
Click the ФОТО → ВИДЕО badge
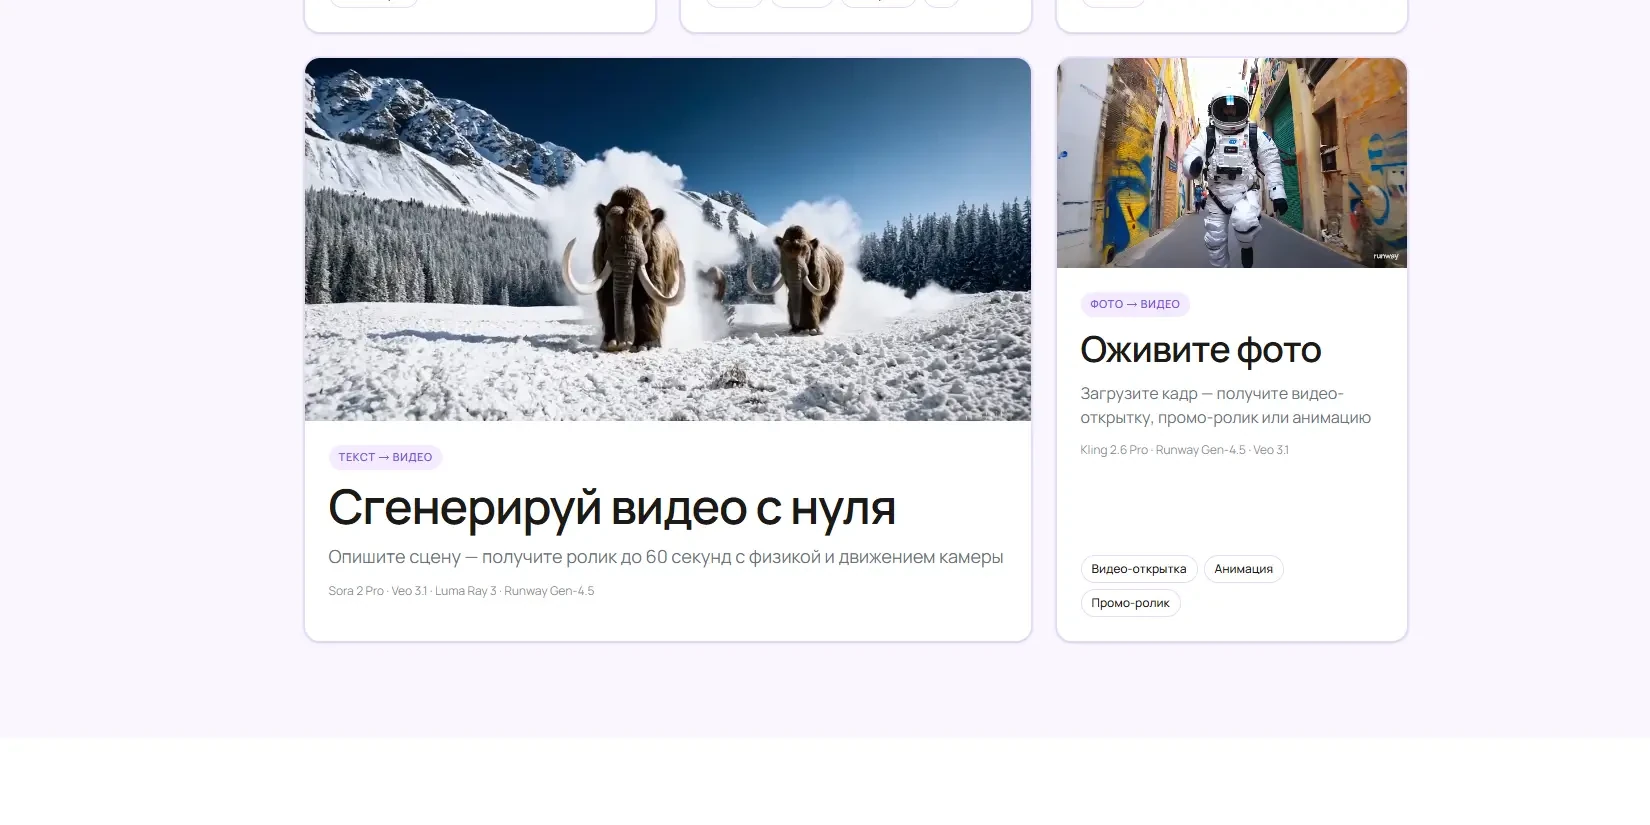click(x=1135, y=304)
